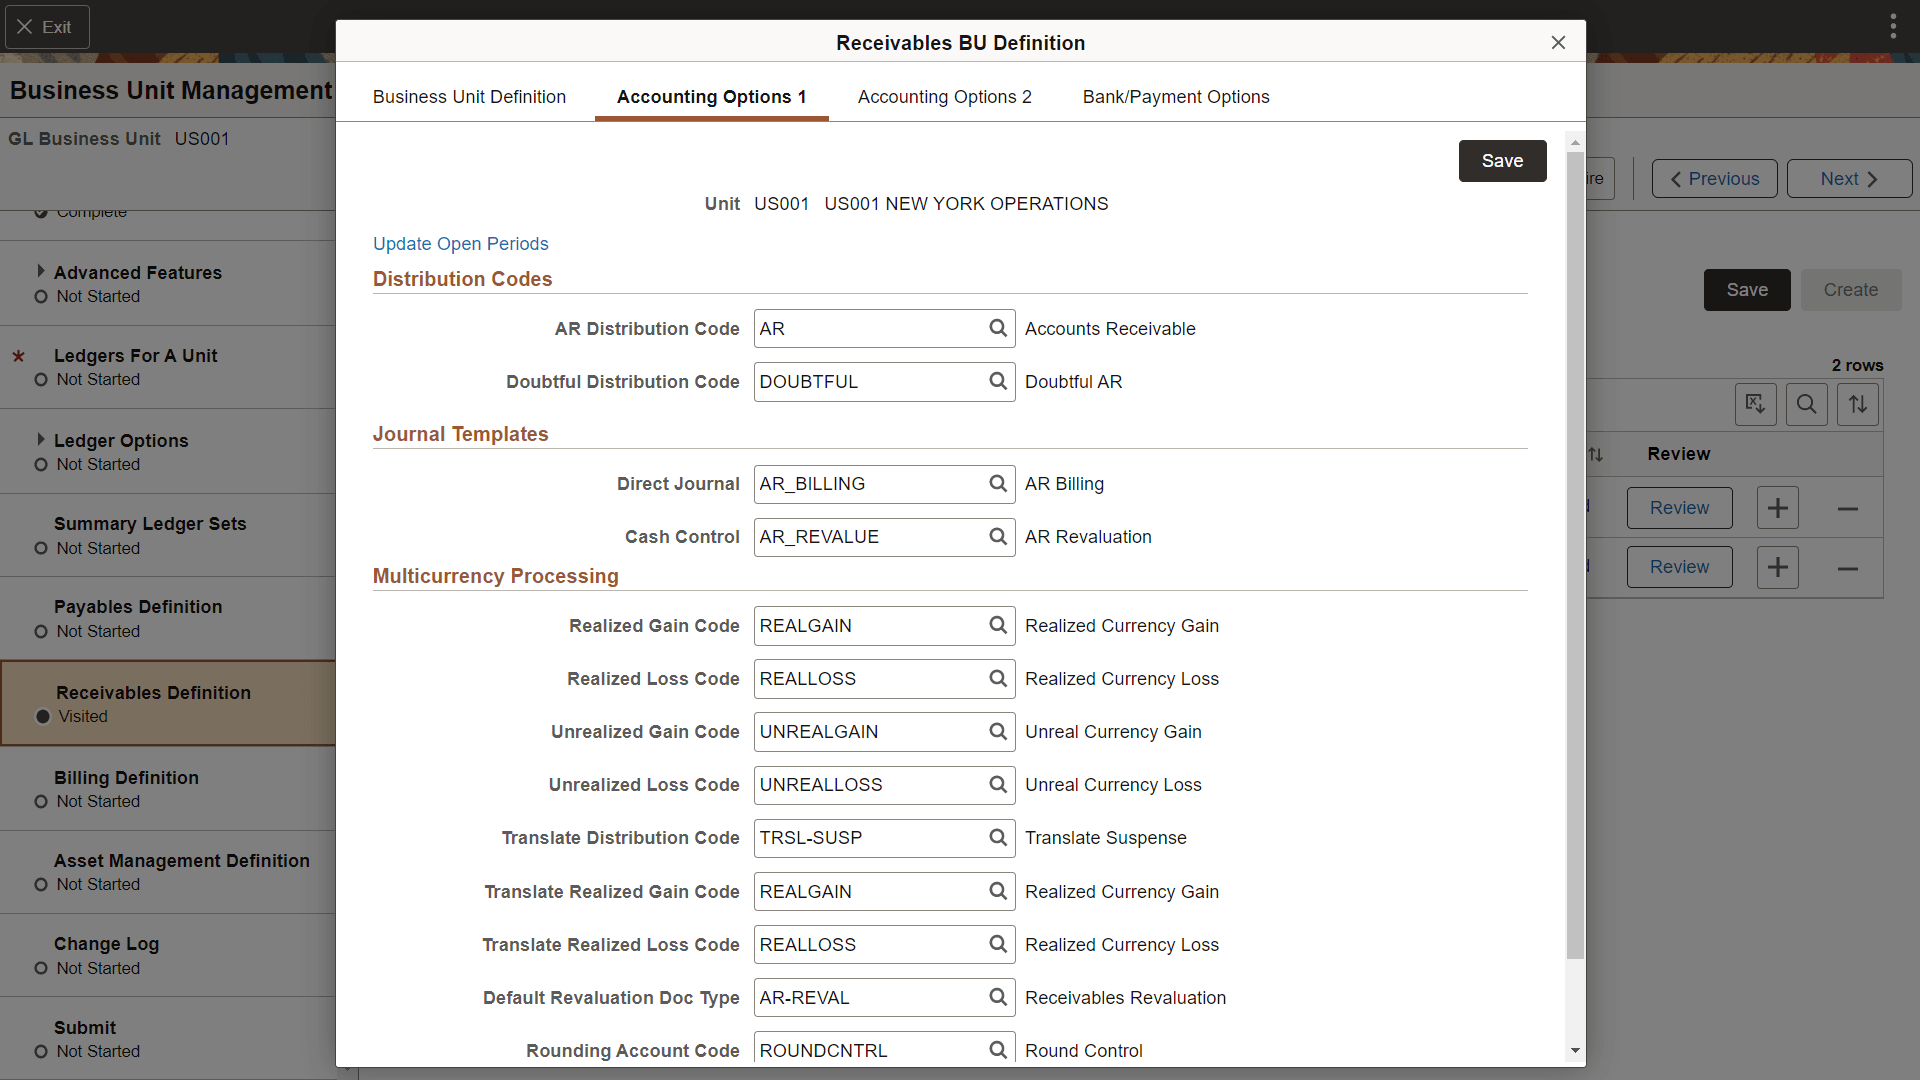Open the Doubtful Distribution Code lookup

(997, 381)
